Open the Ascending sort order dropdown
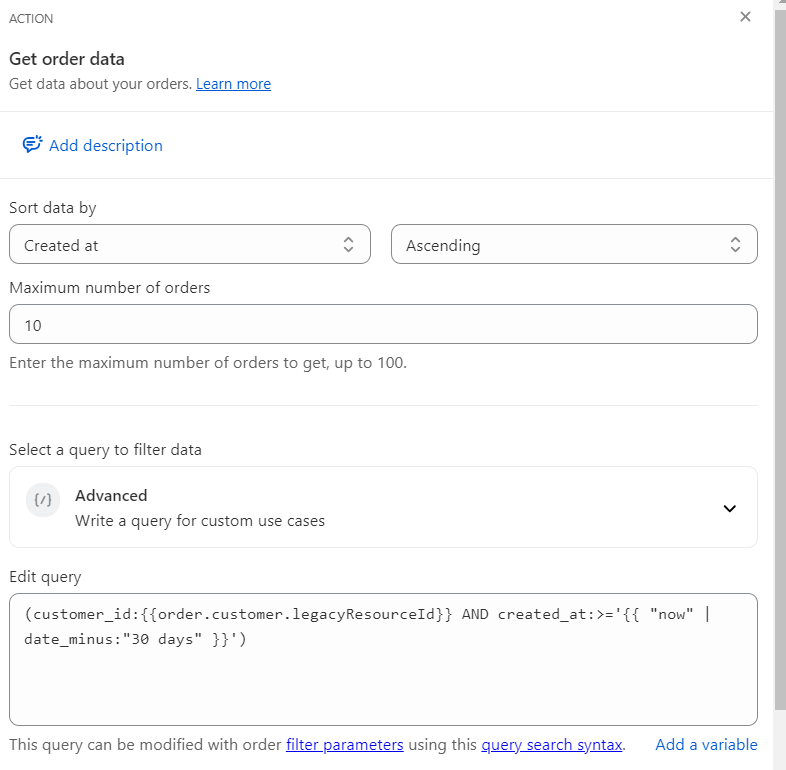The image size is (786, 770). (573, 245)
